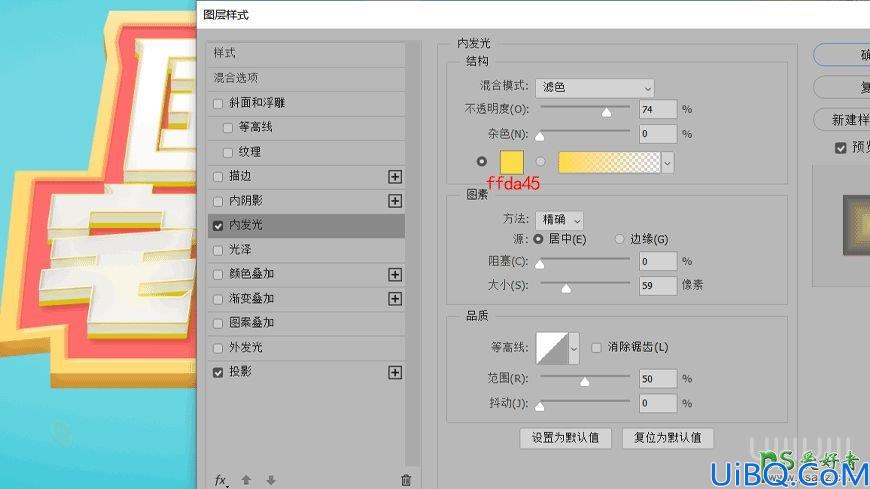Click the yellow-to-transparent gradient bar
Screen dimensions: 870x489
[609, 163]
